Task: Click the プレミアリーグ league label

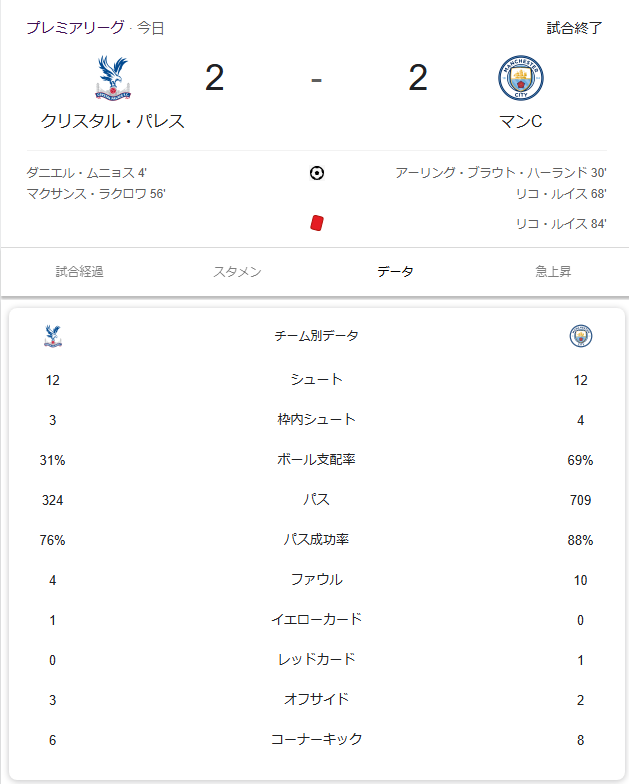Action: point(76,28)
